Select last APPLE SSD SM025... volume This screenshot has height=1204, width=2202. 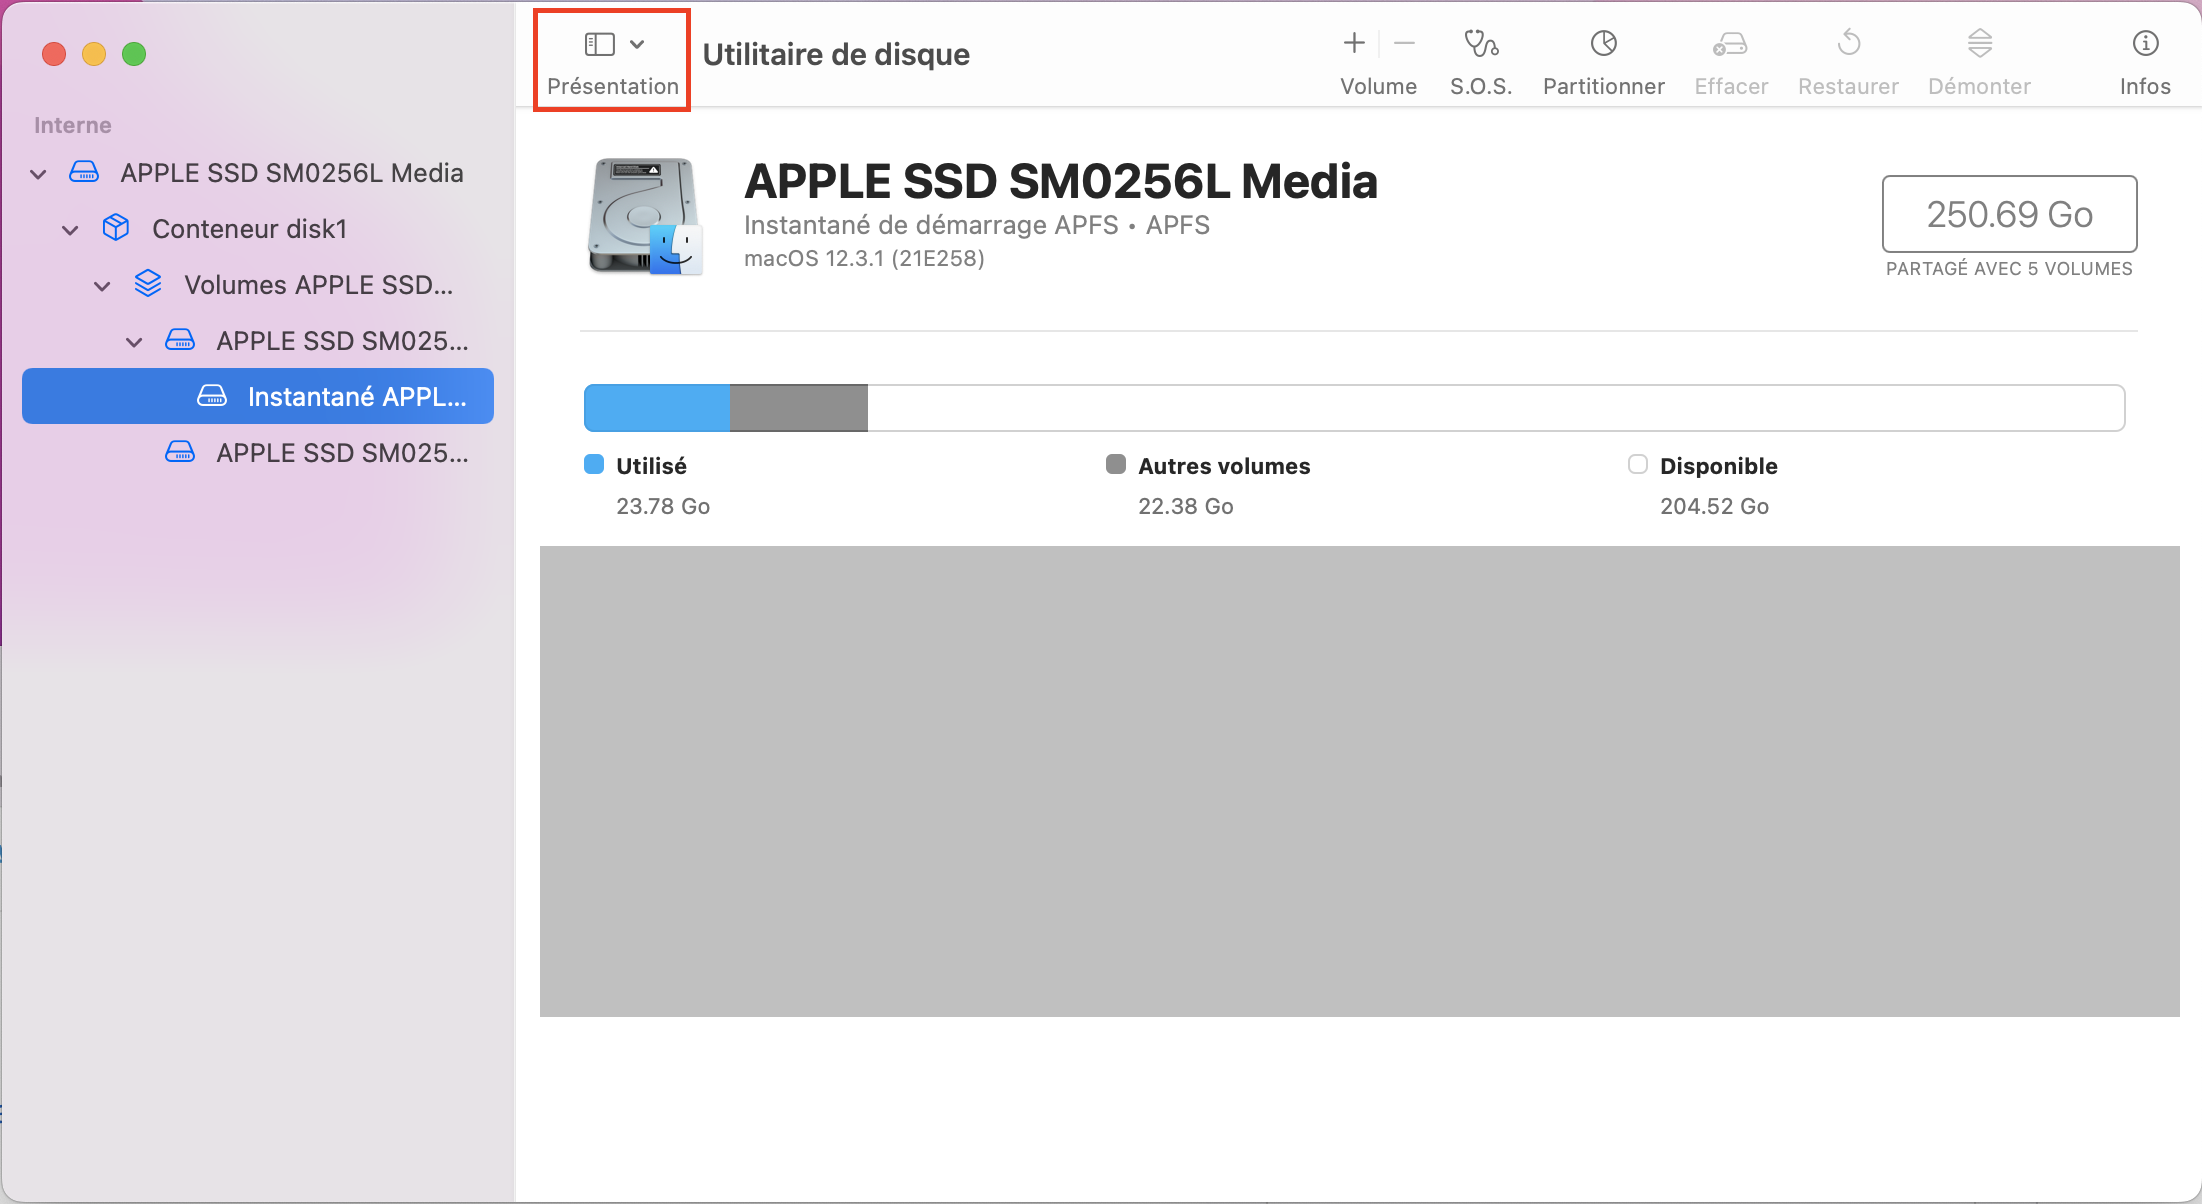click(342, 453)
